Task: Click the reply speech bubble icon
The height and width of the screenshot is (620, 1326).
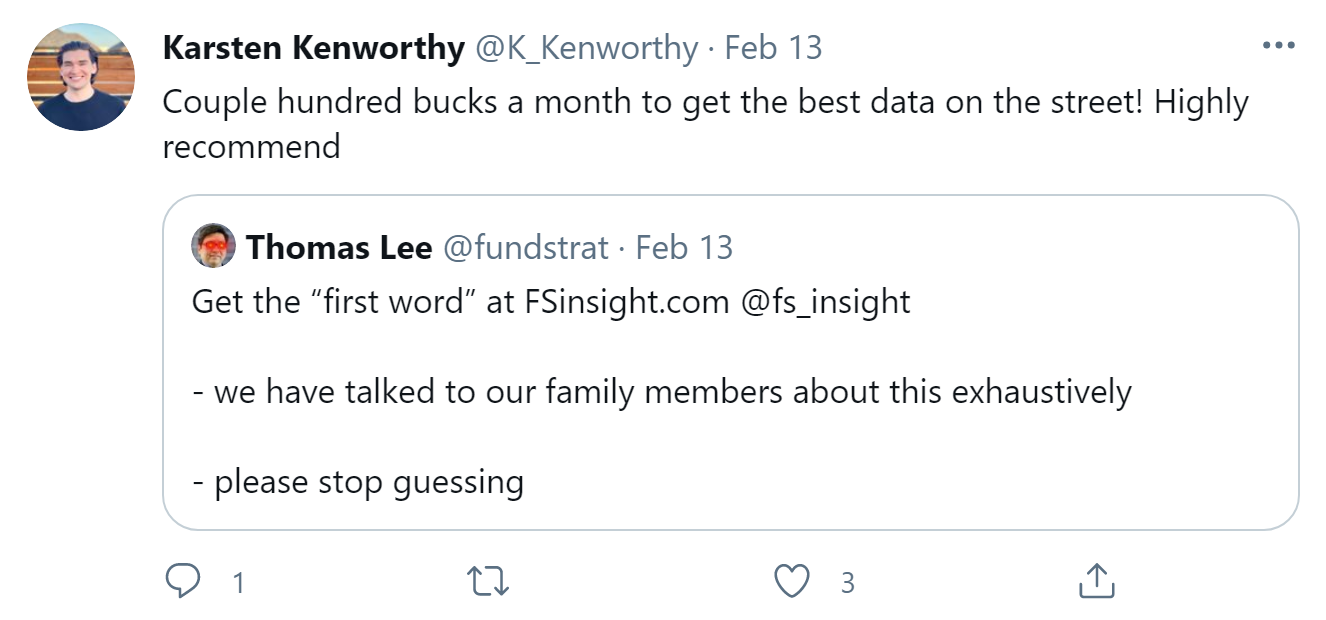Action: [x=184, y=581]
